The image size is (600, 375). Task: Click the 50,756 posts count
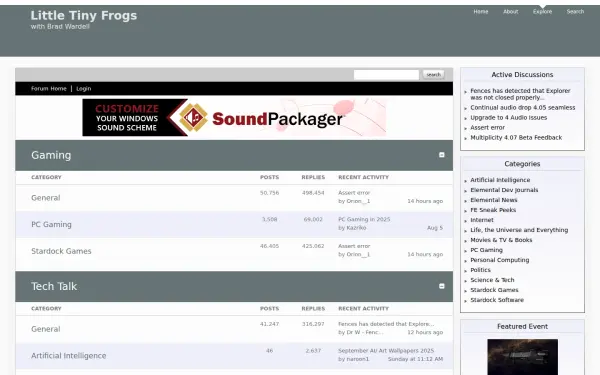(269, 193)
